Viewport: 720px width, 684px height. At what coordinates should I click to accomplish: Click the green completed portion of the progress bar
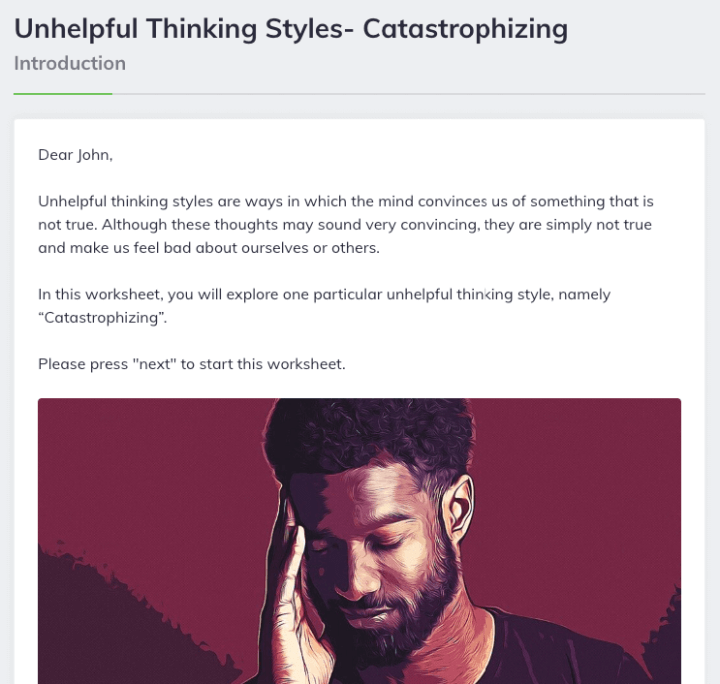click(x=62, y=94)
